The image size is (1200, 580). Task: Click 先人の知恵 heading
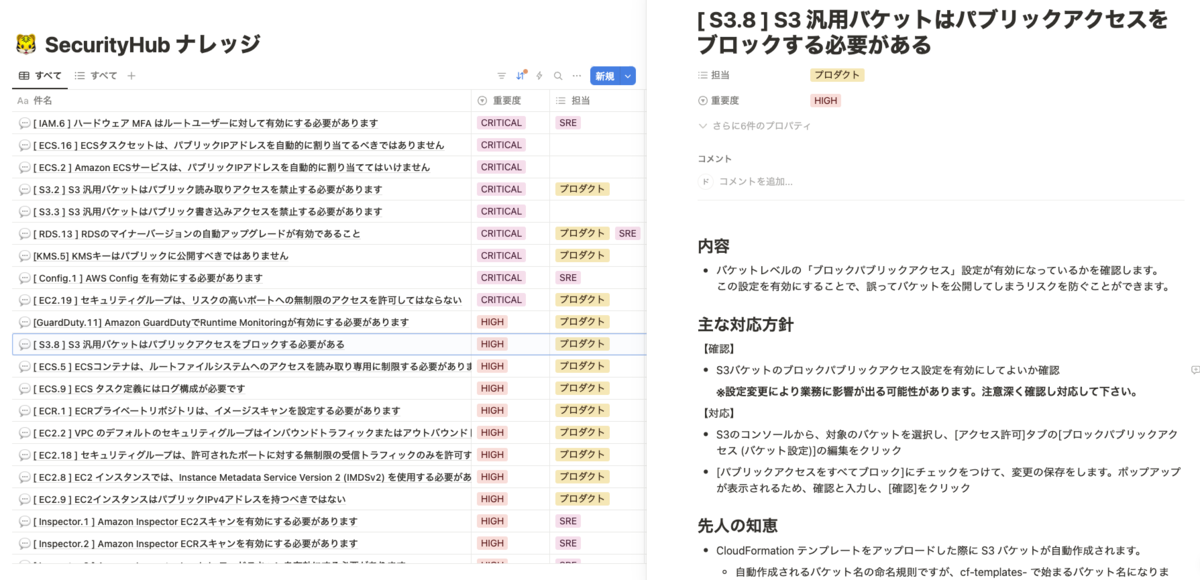coord(737,525)
